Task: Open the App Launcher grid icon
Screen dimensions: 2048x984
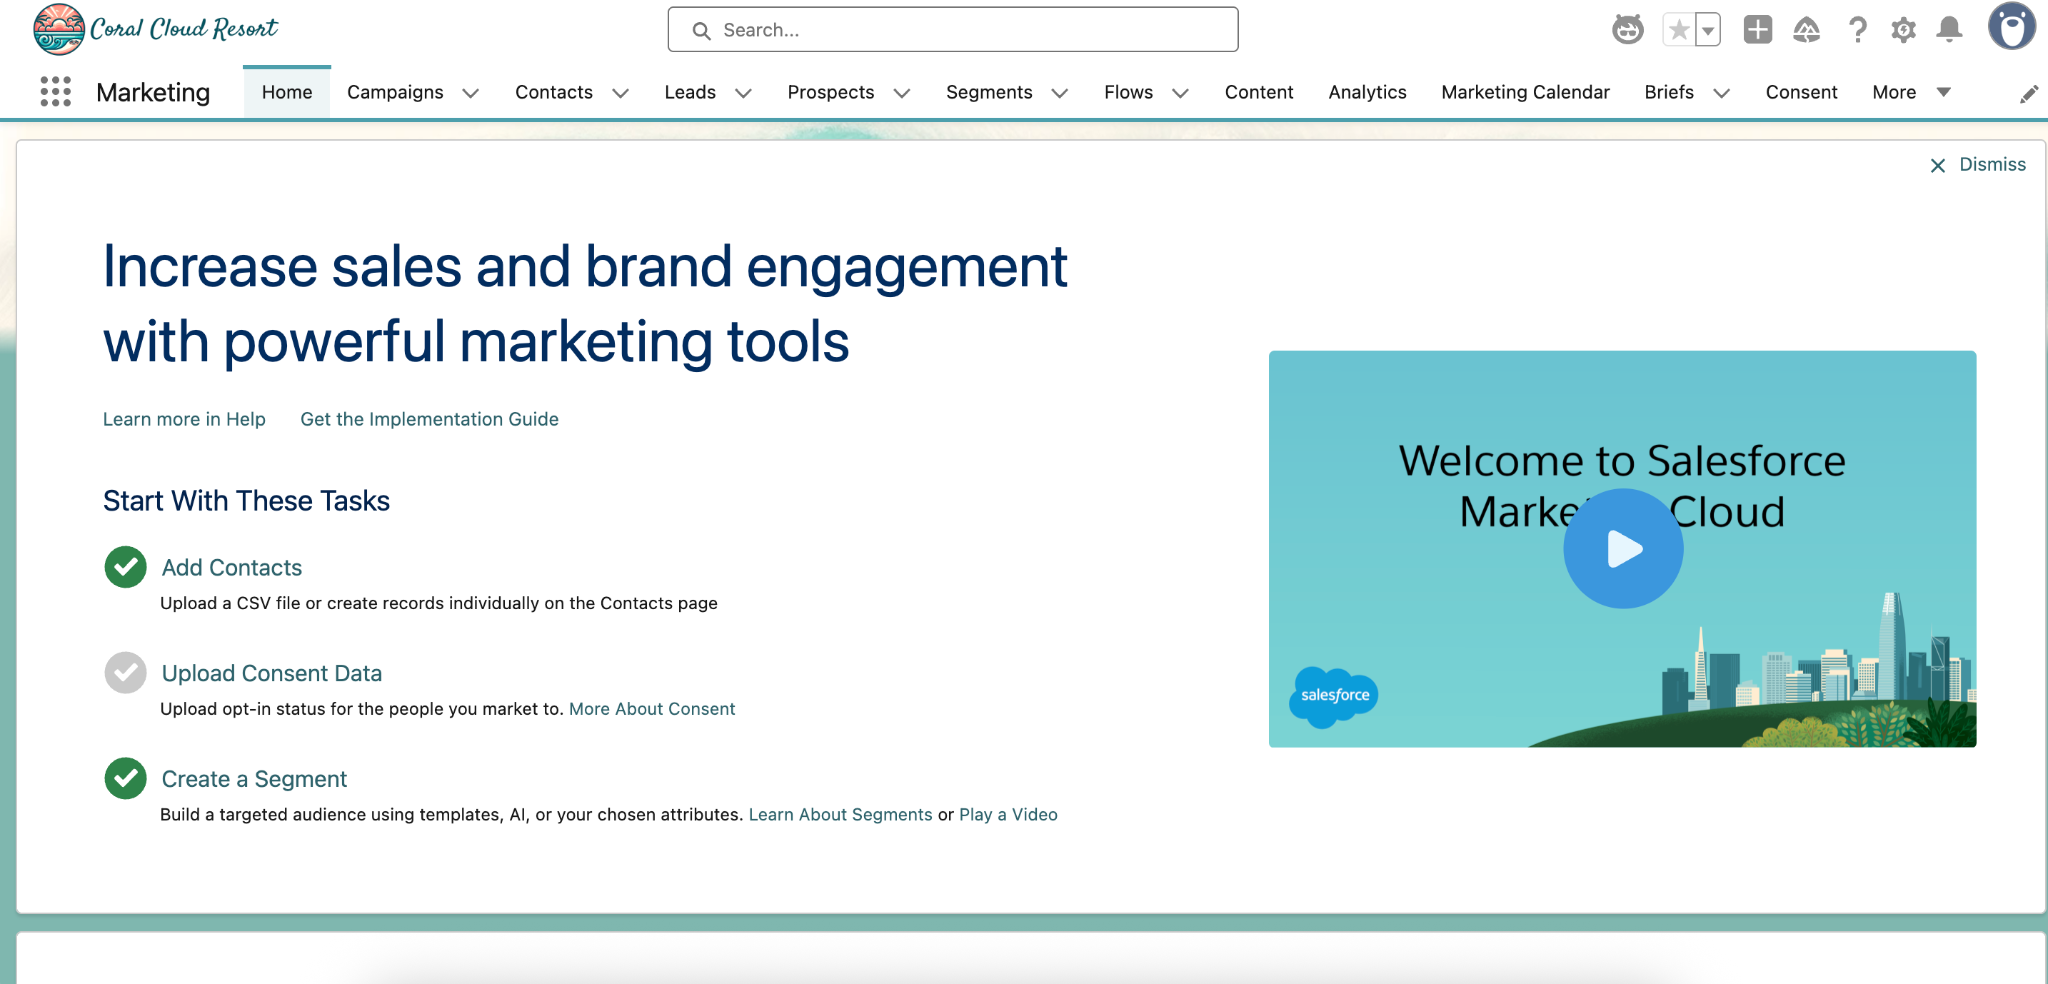Action: 56,92
